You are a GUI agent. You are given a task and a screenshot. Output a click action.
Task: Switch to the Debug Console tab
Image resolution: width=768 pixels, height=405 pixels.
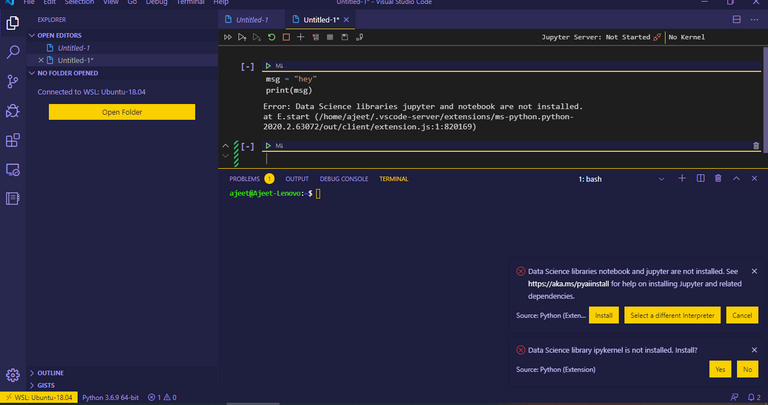click(344, 178)
